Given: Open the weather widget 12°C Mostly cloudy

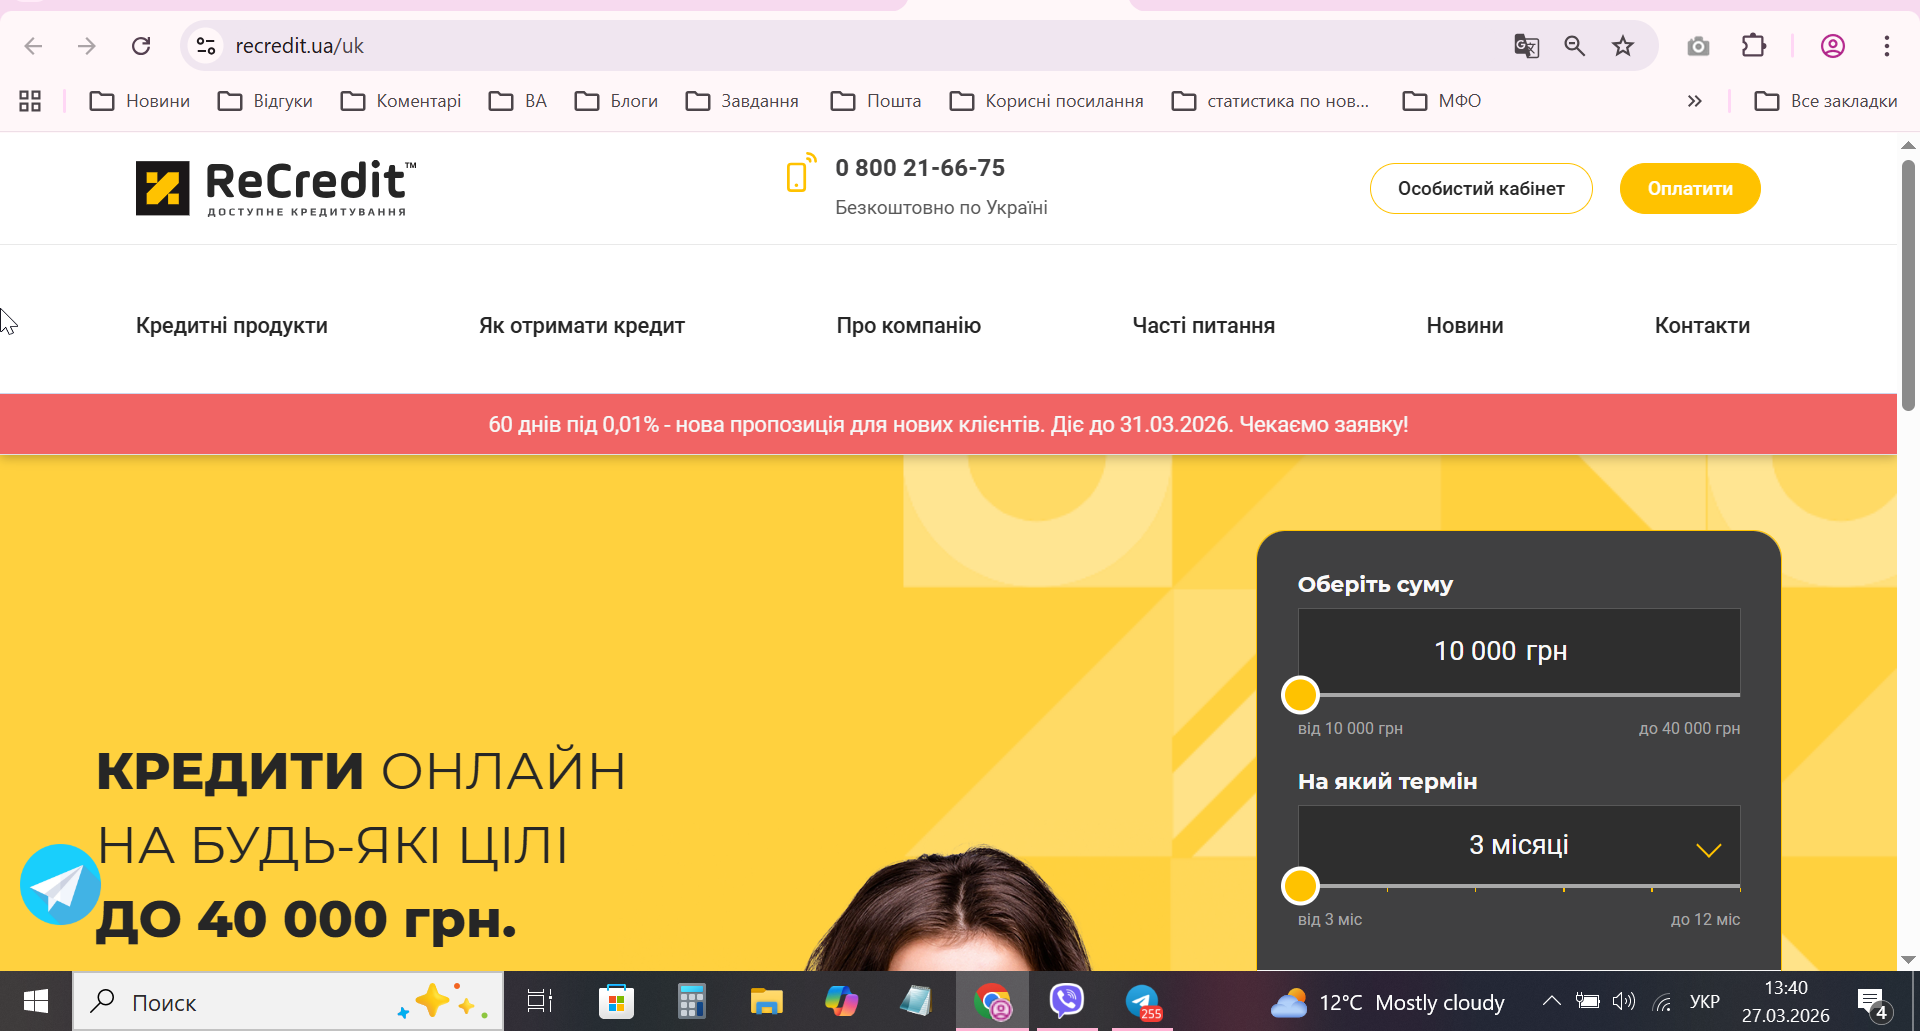Looking at the screenshot, I should coord(1388,1002).
